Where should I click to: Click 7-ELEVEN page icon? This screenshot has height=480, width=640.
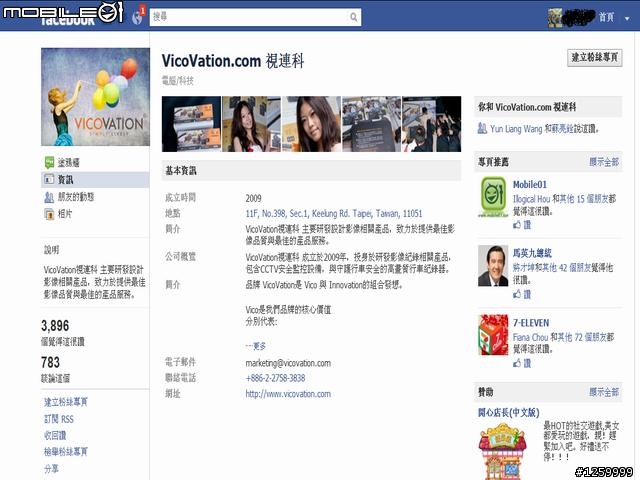coord(493,335)
